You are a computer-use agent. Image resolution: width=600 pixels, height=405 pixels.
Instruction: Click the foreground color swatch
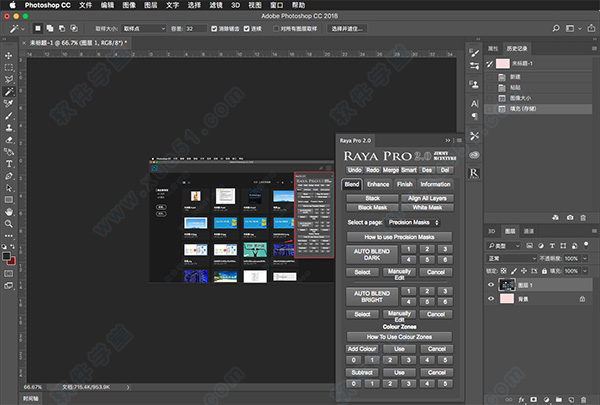(x=6, y=257)
